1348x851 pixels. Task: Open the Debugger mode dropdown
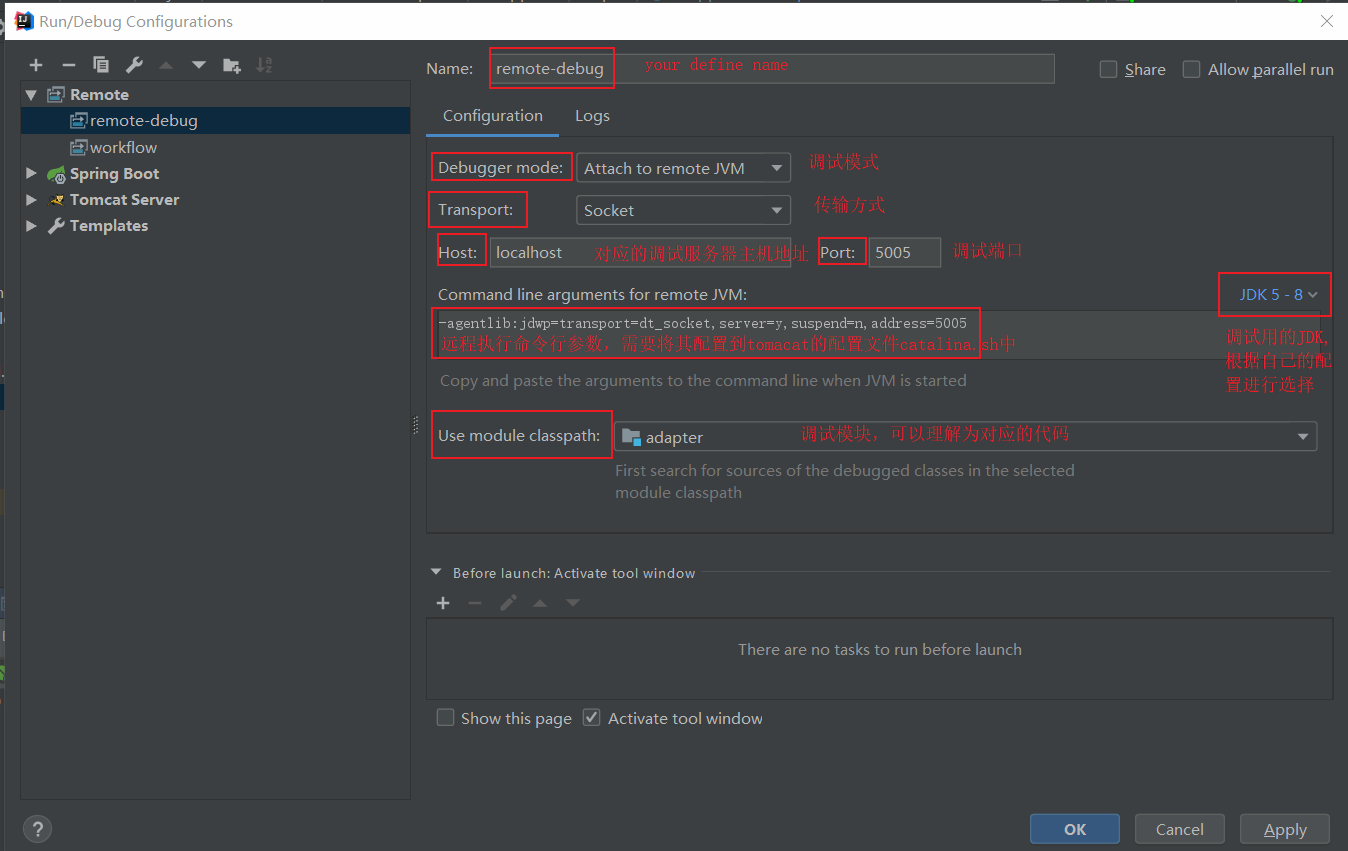click(683, 168)
